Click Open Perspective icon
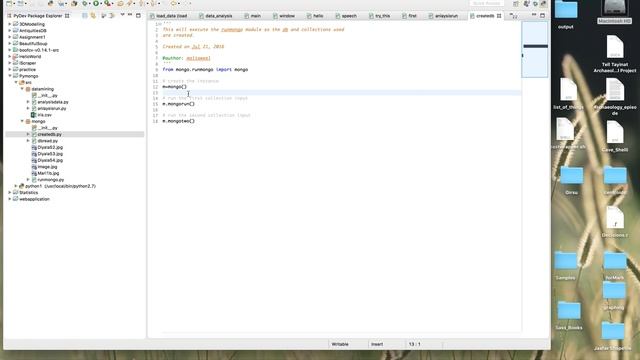The image size is (640, 360). point(516,4)
